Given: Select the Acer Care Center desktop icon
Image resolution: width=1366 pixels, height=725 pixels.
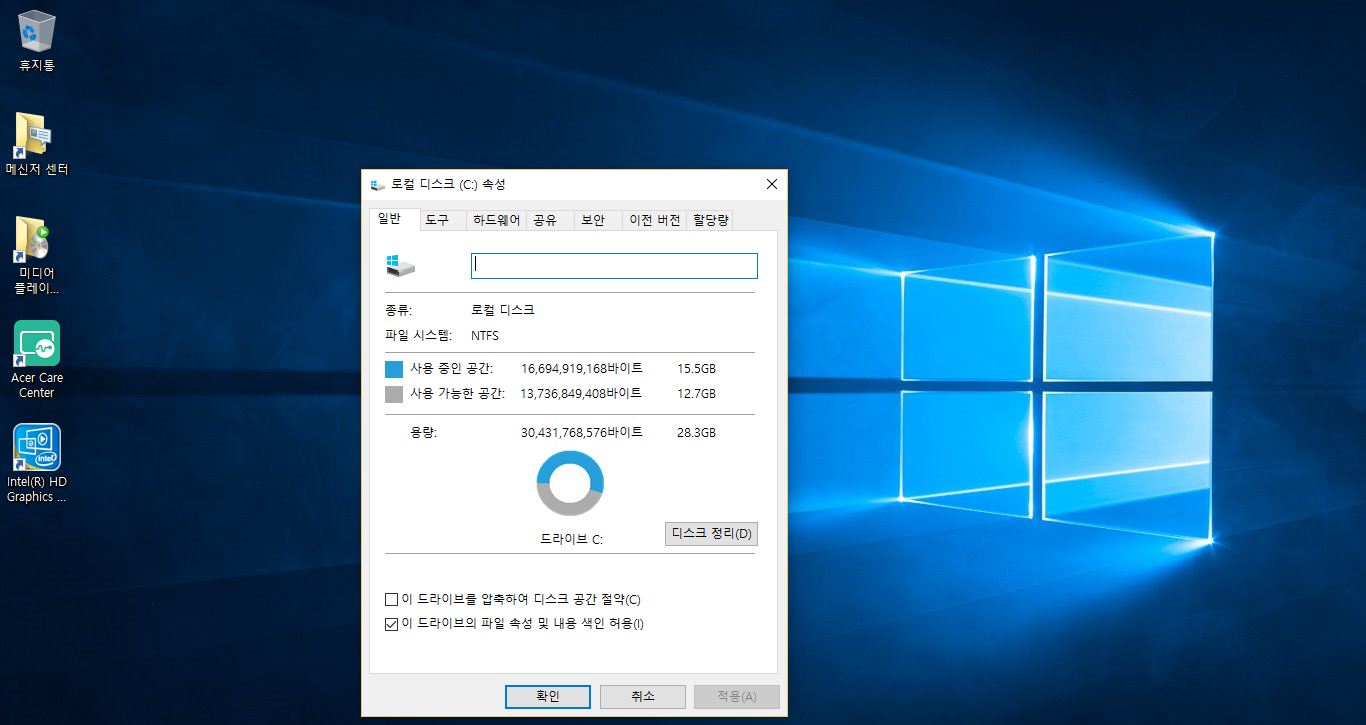Looking at the screenshot, I should click(37, 359).
